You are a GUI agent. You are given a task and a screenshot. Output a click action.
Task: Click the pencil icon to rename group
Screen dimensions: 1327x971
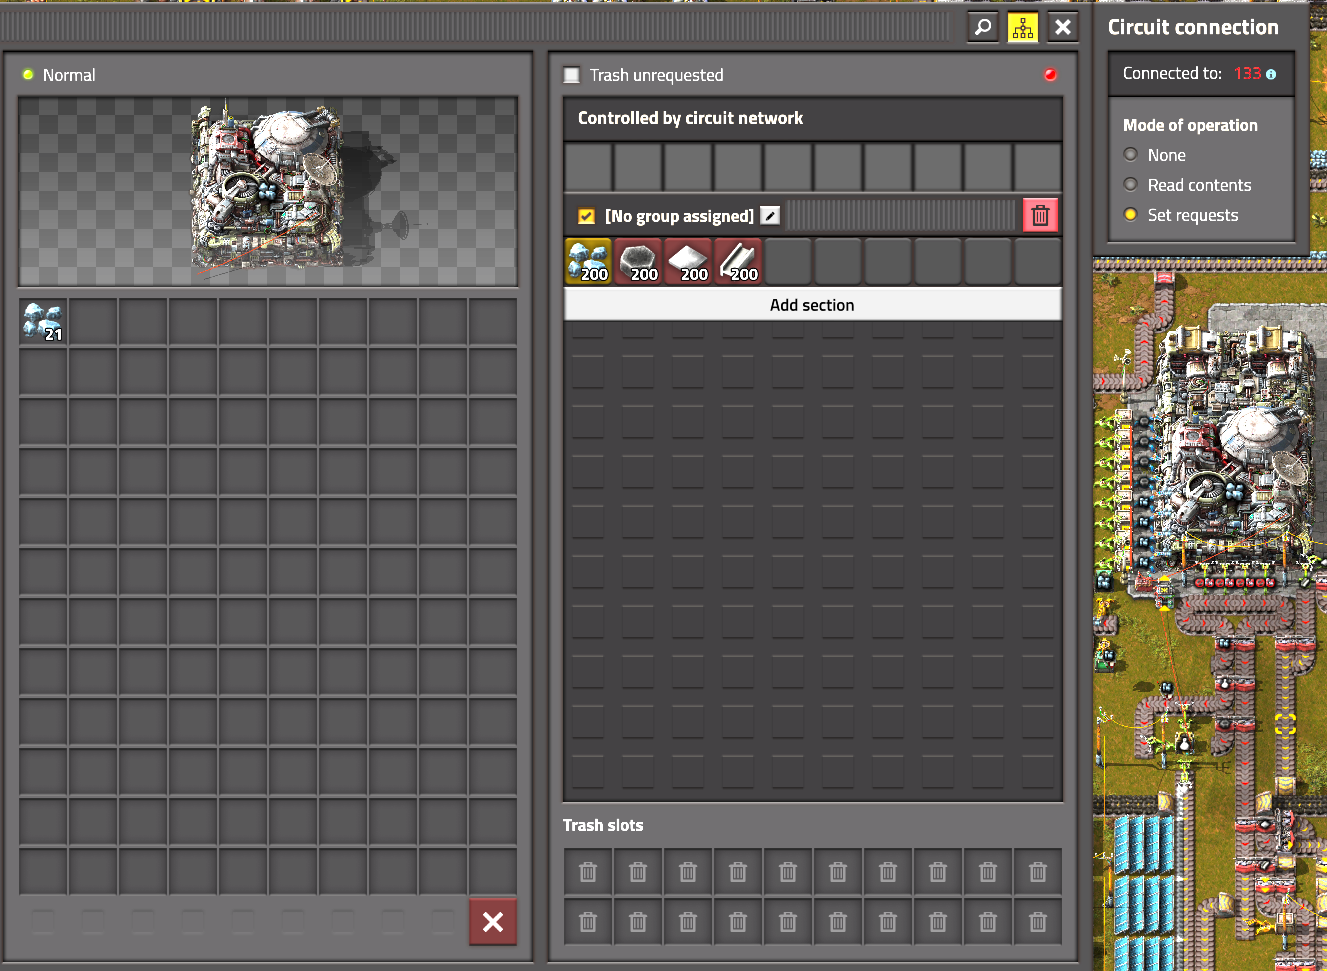[770, 215]
